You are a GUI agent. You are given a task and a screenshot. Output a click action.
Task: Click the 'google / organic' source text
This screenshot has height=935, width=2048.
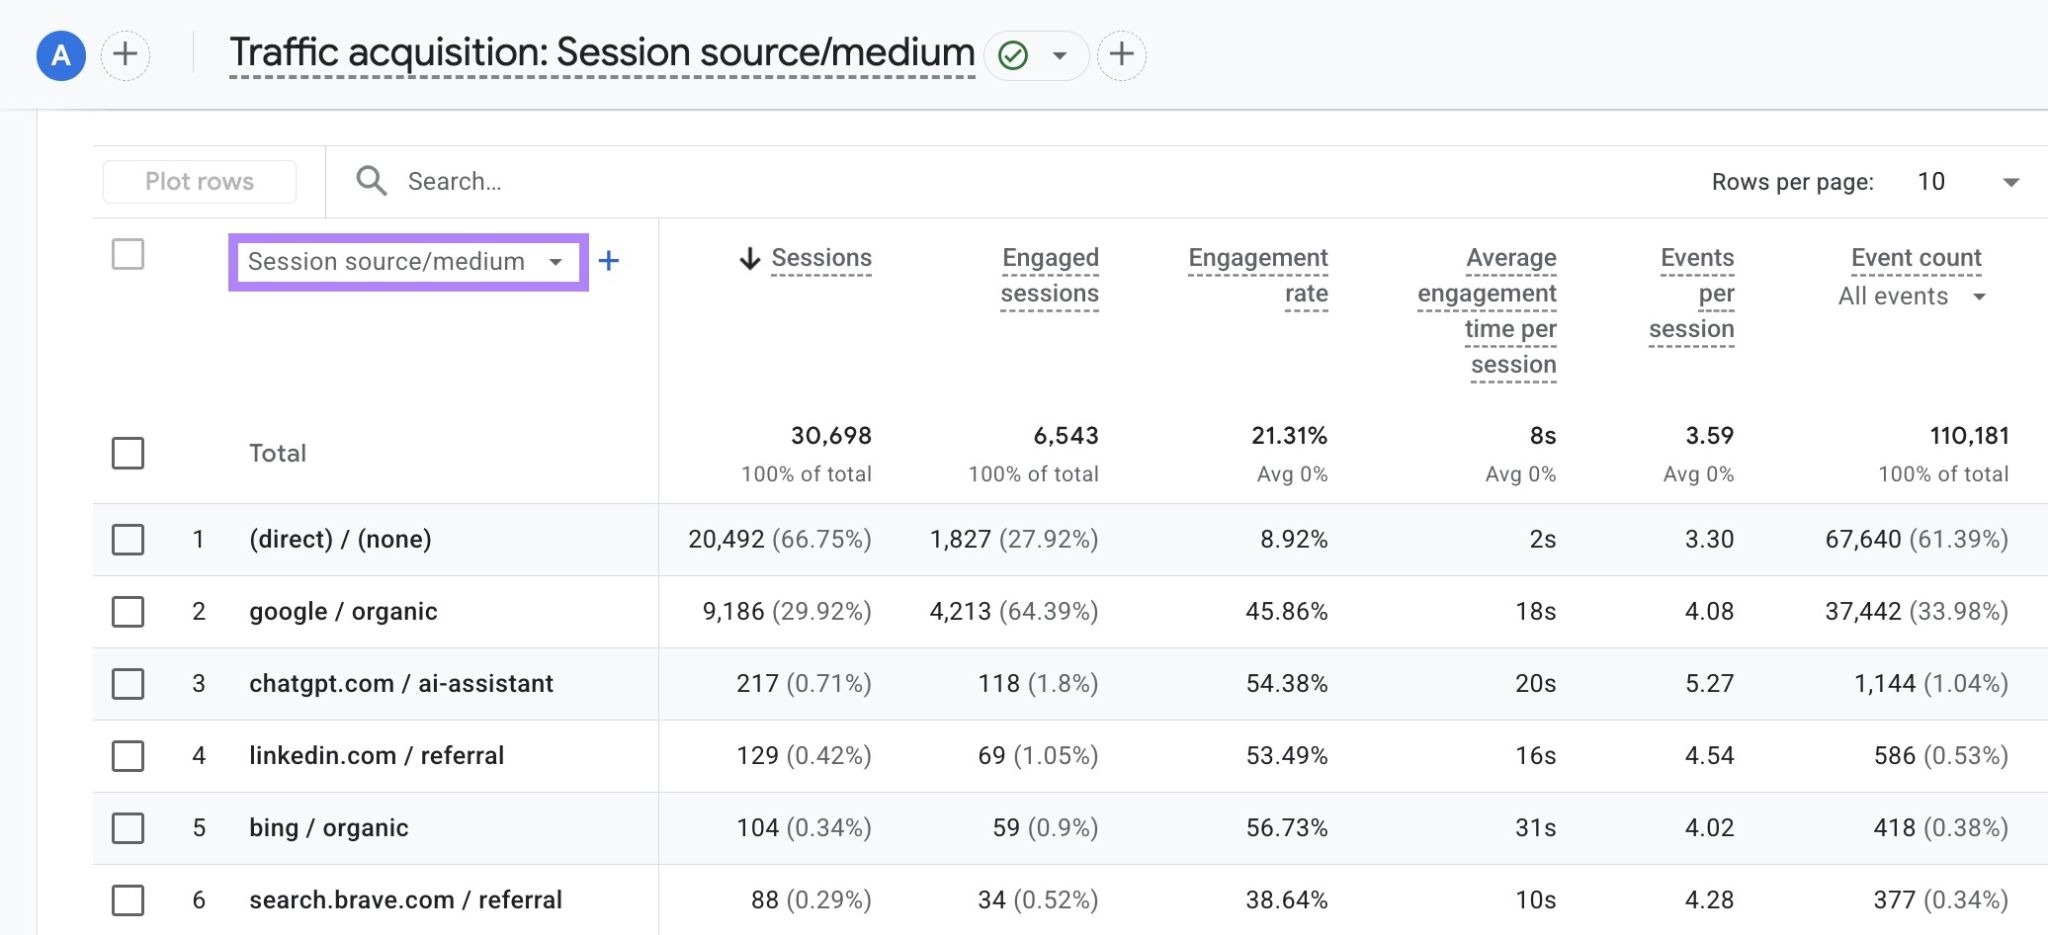tap(343, 611)
